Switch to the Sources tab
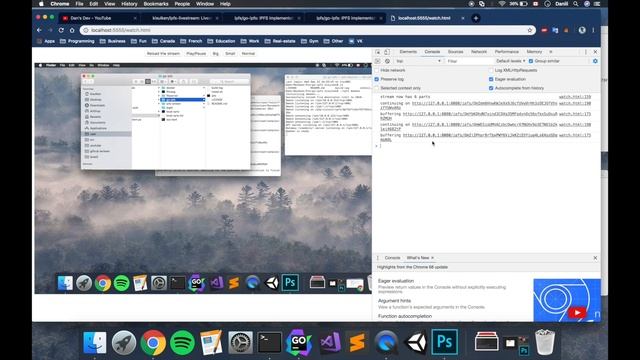Screen dimensions: 640x360 pyautogui.click(x=456, y=52)
